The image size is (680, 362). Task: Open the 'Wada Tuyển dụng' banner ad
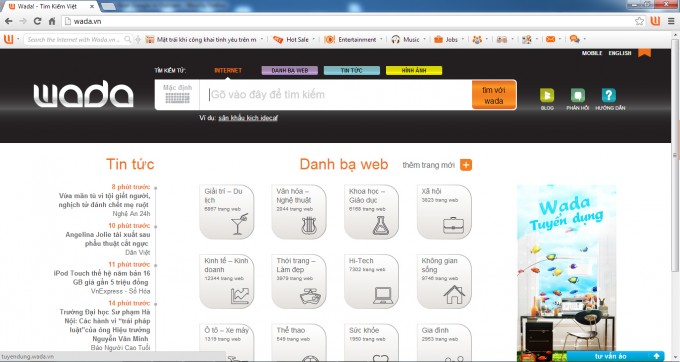click(566, 273)
